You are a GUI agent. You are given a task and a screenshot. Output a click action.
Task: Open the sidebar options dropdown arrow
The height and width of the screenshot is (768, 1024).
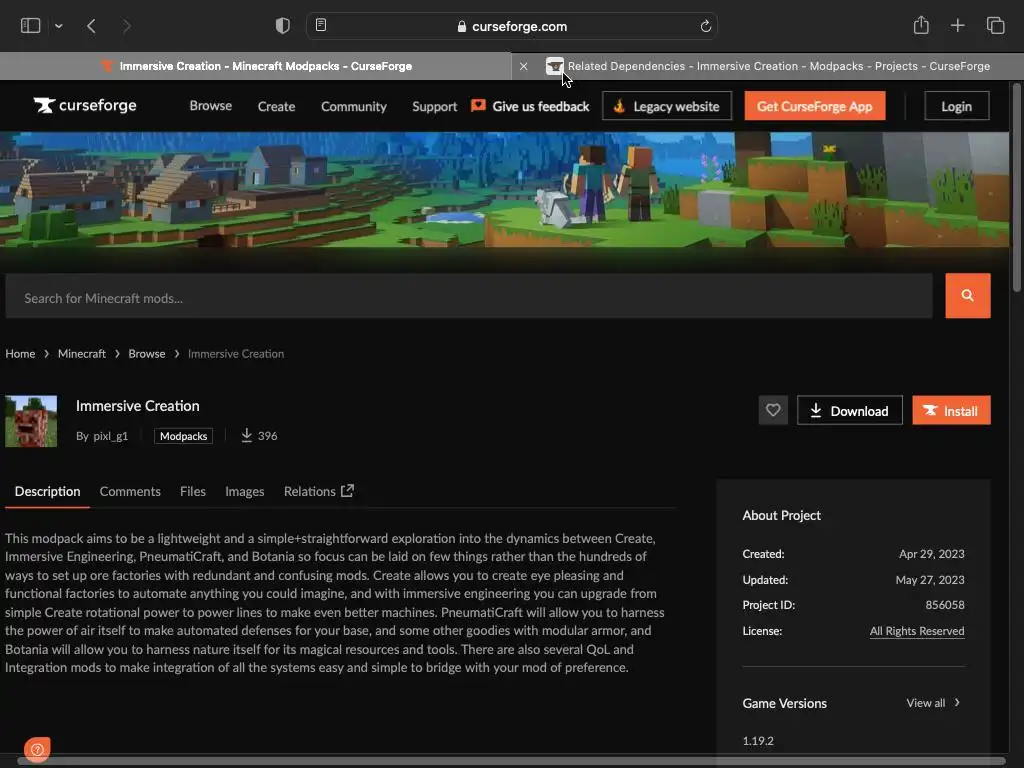59,26
